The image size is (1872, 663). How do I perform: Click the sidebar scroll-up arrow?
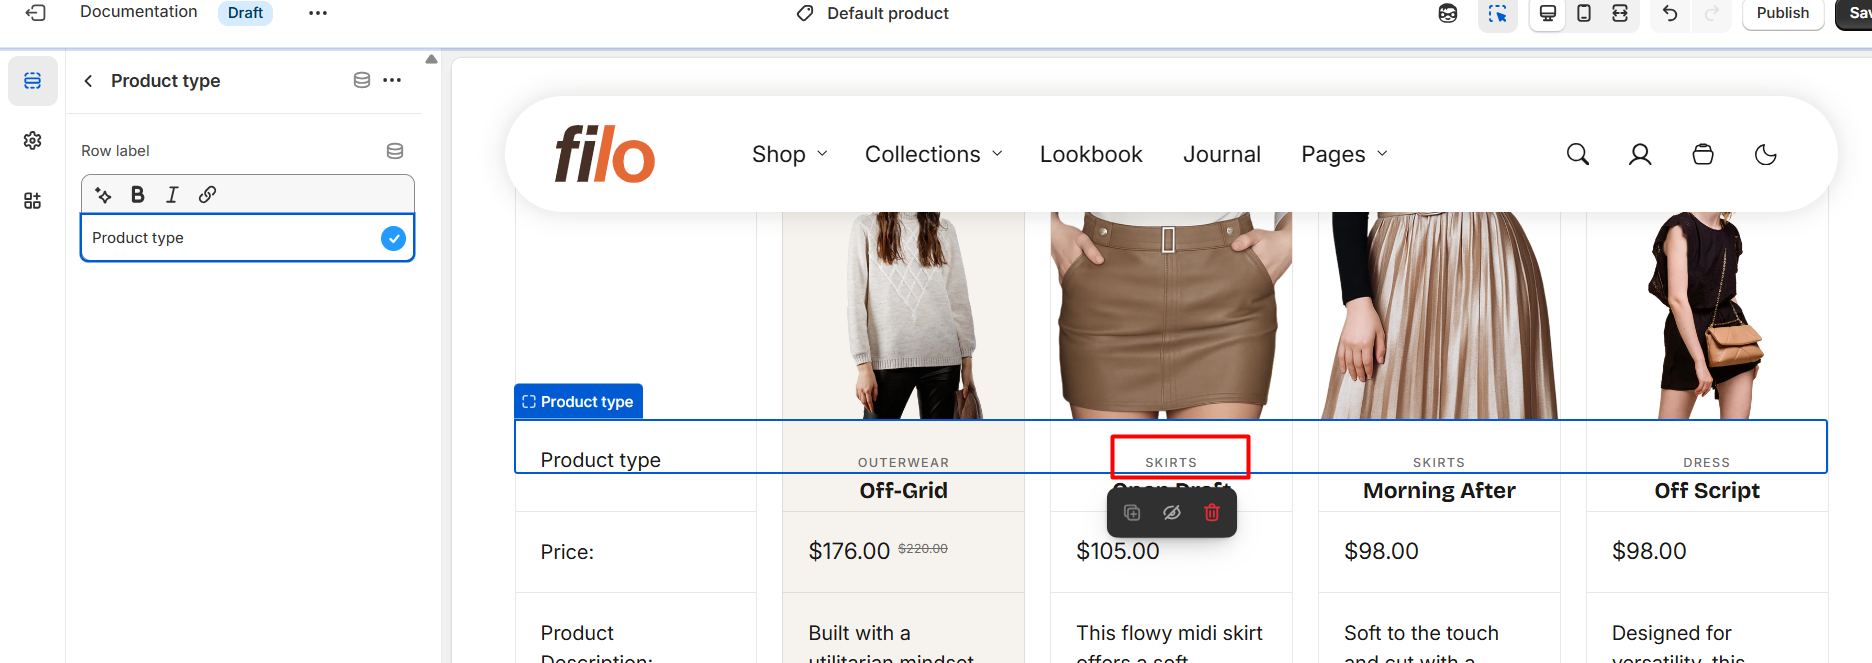click(x=432, y=60)
